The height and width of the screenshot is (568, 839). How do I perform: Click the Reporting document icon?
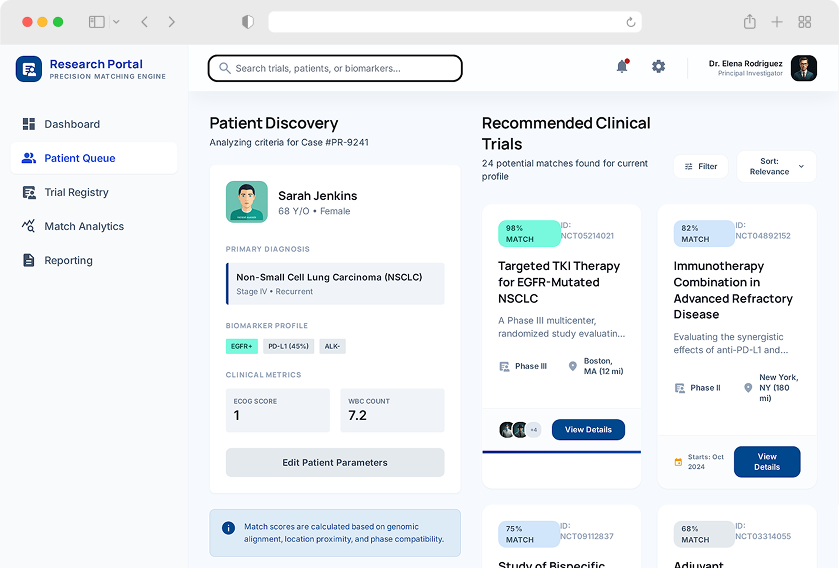[x=29, y=260]
